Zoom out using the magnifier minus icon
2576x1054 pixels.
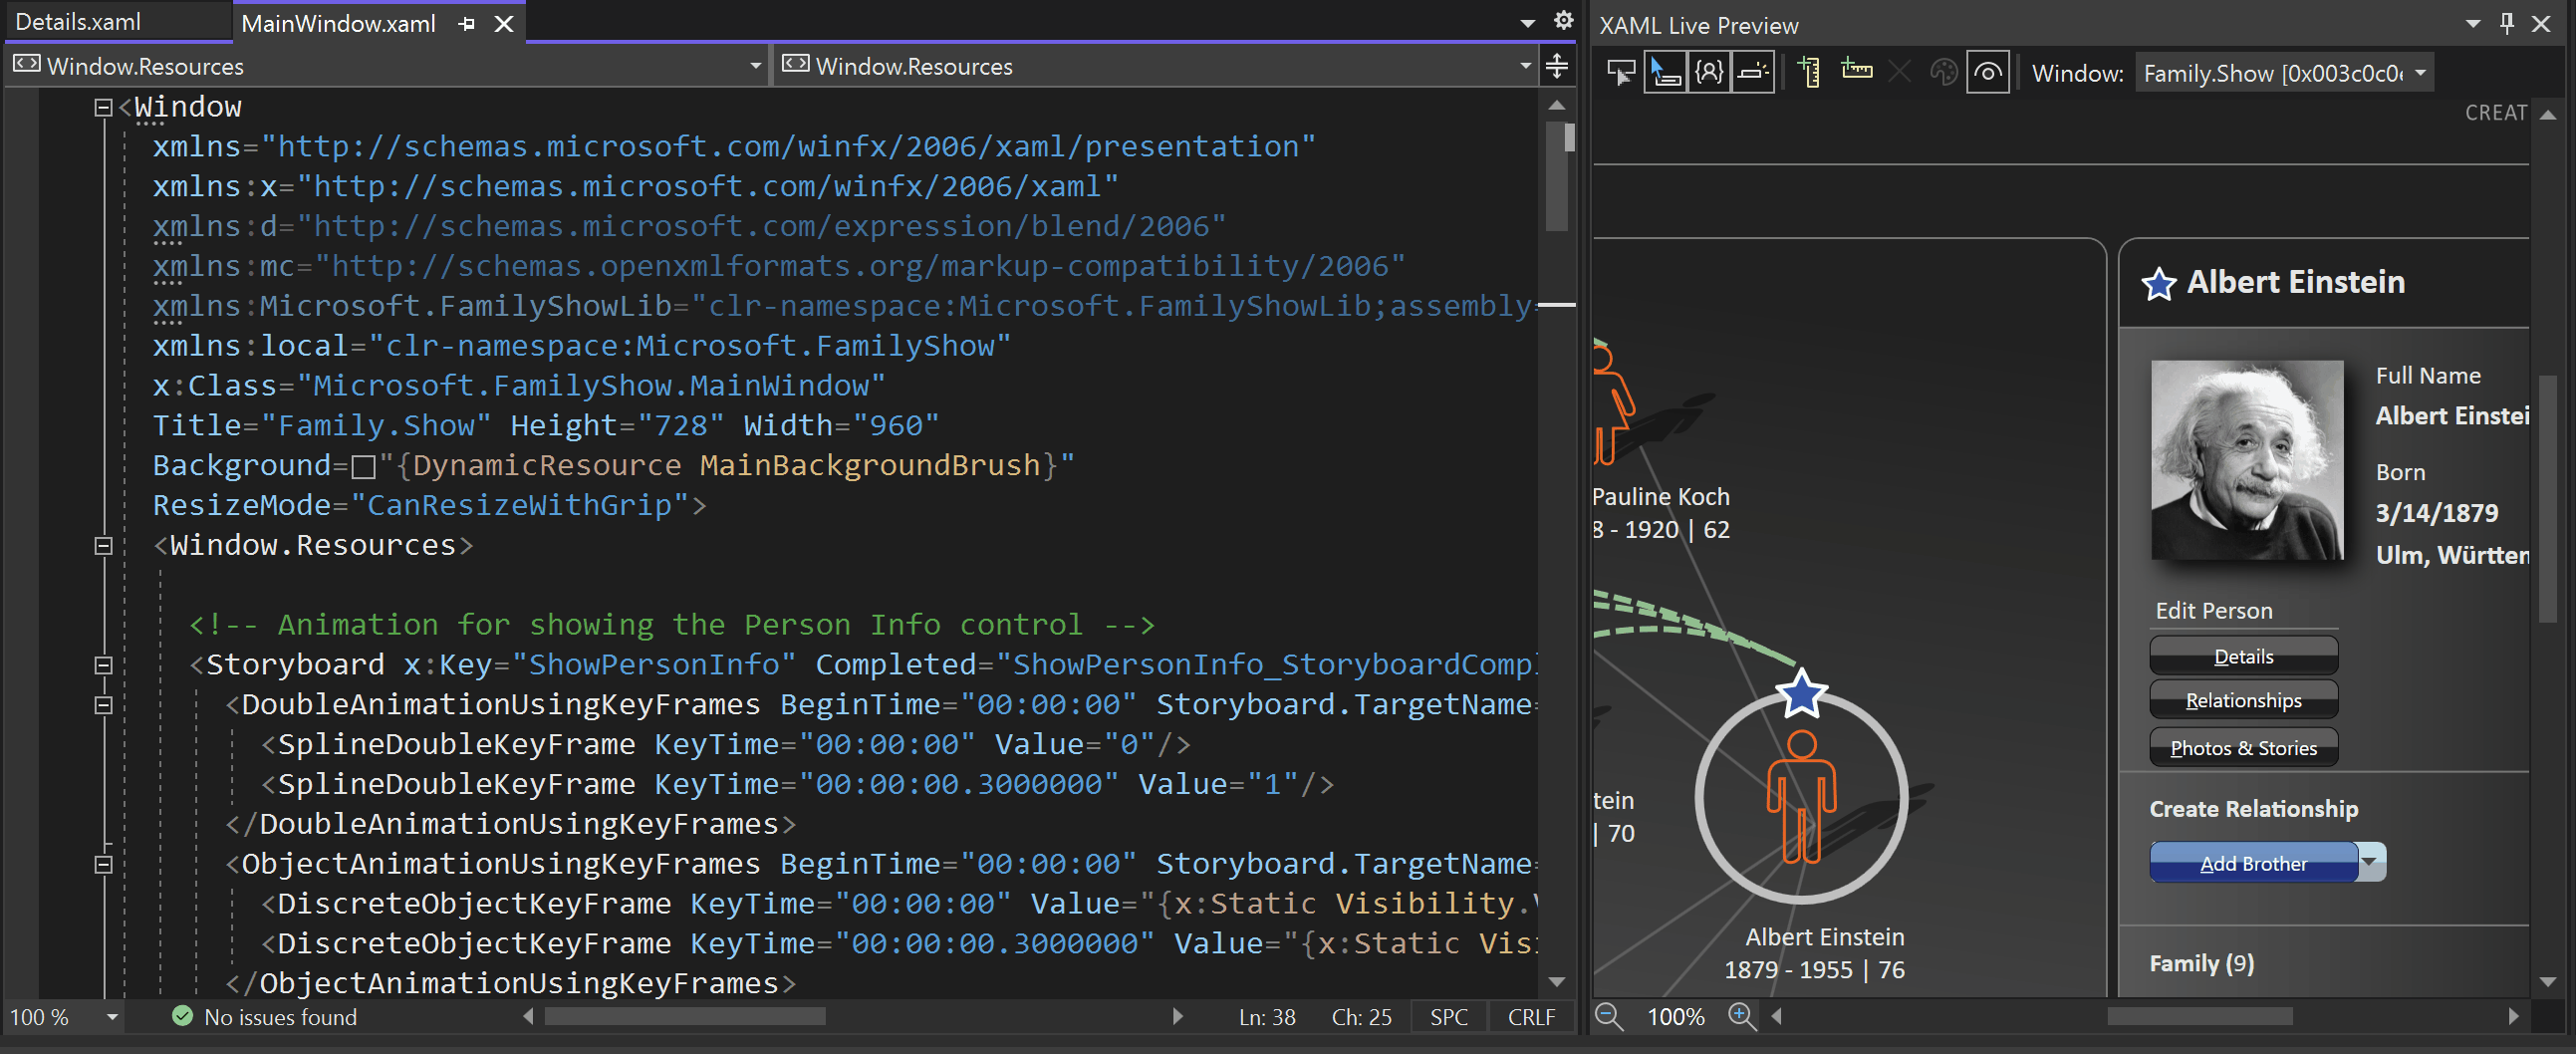point(1609,1016)
